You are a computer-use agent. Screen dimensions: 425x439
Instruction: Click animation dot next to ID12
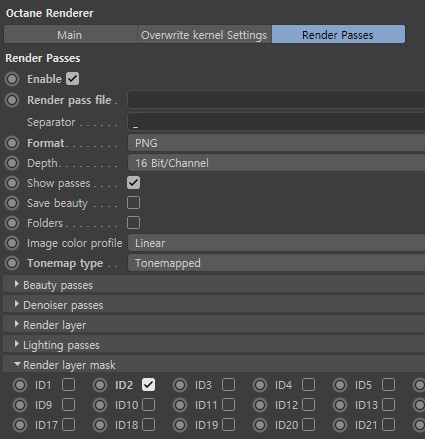(x=260, y=405)
